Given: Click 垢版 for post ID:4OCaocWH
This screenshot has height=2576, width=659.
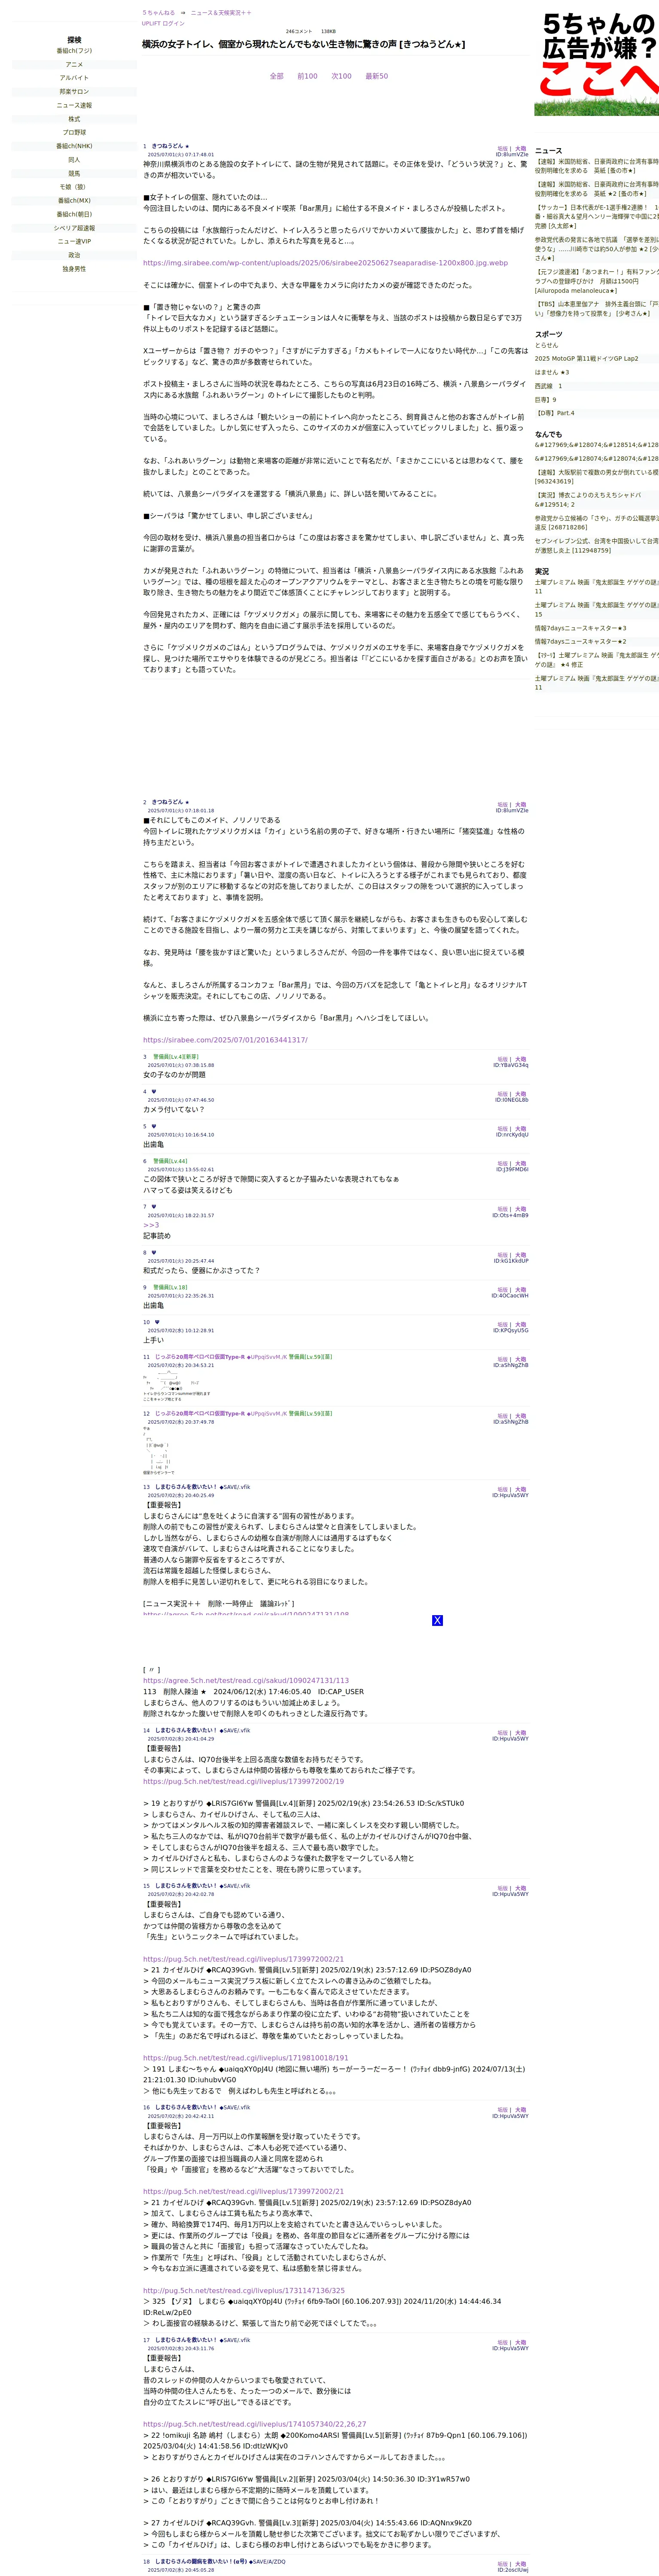Looking at the screenshot, I should [x=502, y=1290].
